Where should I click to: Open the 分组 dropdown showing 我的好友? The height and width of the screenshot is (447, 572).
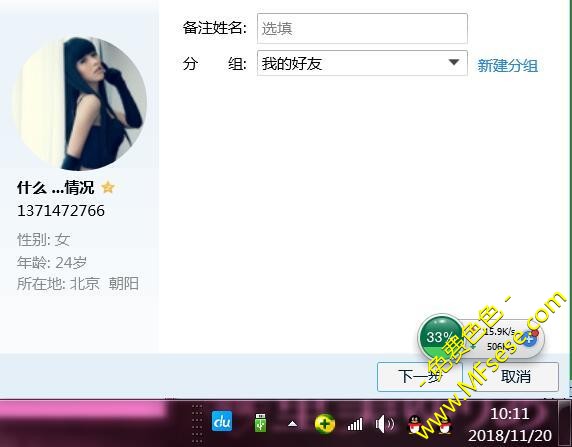[x=362, y=63]
